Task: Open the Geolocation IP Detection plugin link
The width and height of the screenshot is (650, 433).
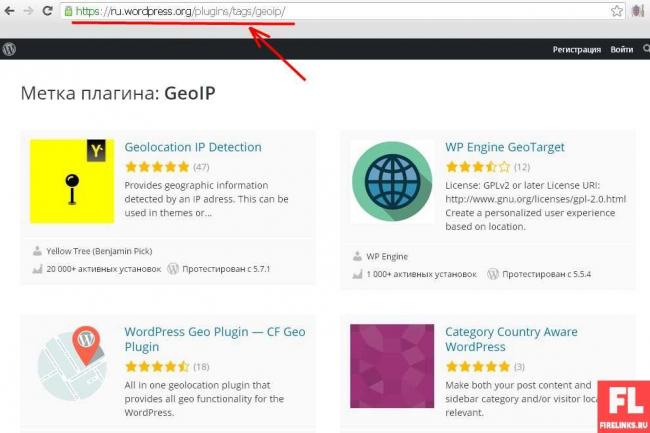Action: (x=193, y=147)
